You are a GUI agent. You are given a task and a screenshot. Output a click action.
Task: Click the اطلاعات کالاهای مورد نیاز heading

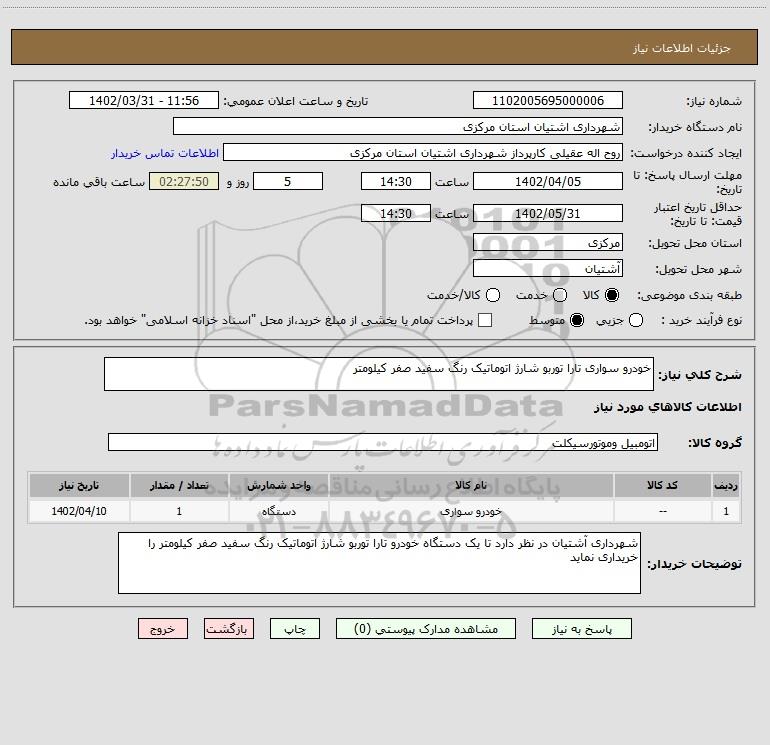coord(668,407)
